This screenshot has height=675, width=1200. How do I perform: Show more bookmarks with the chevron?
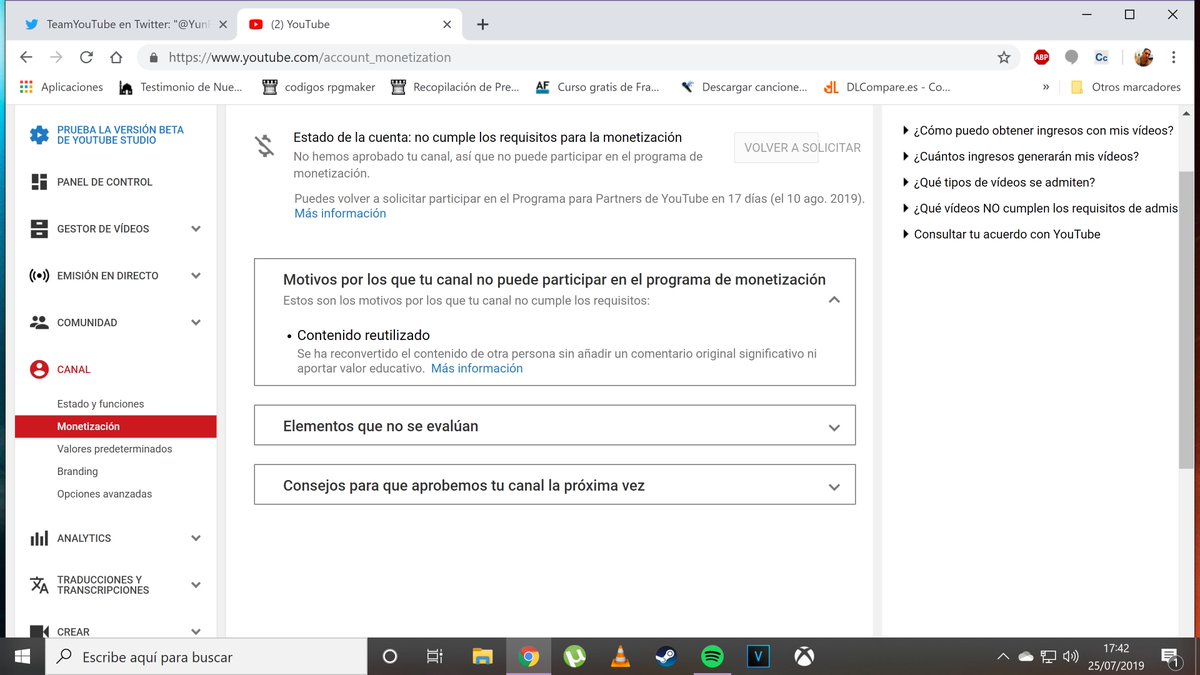point(1046,87)
